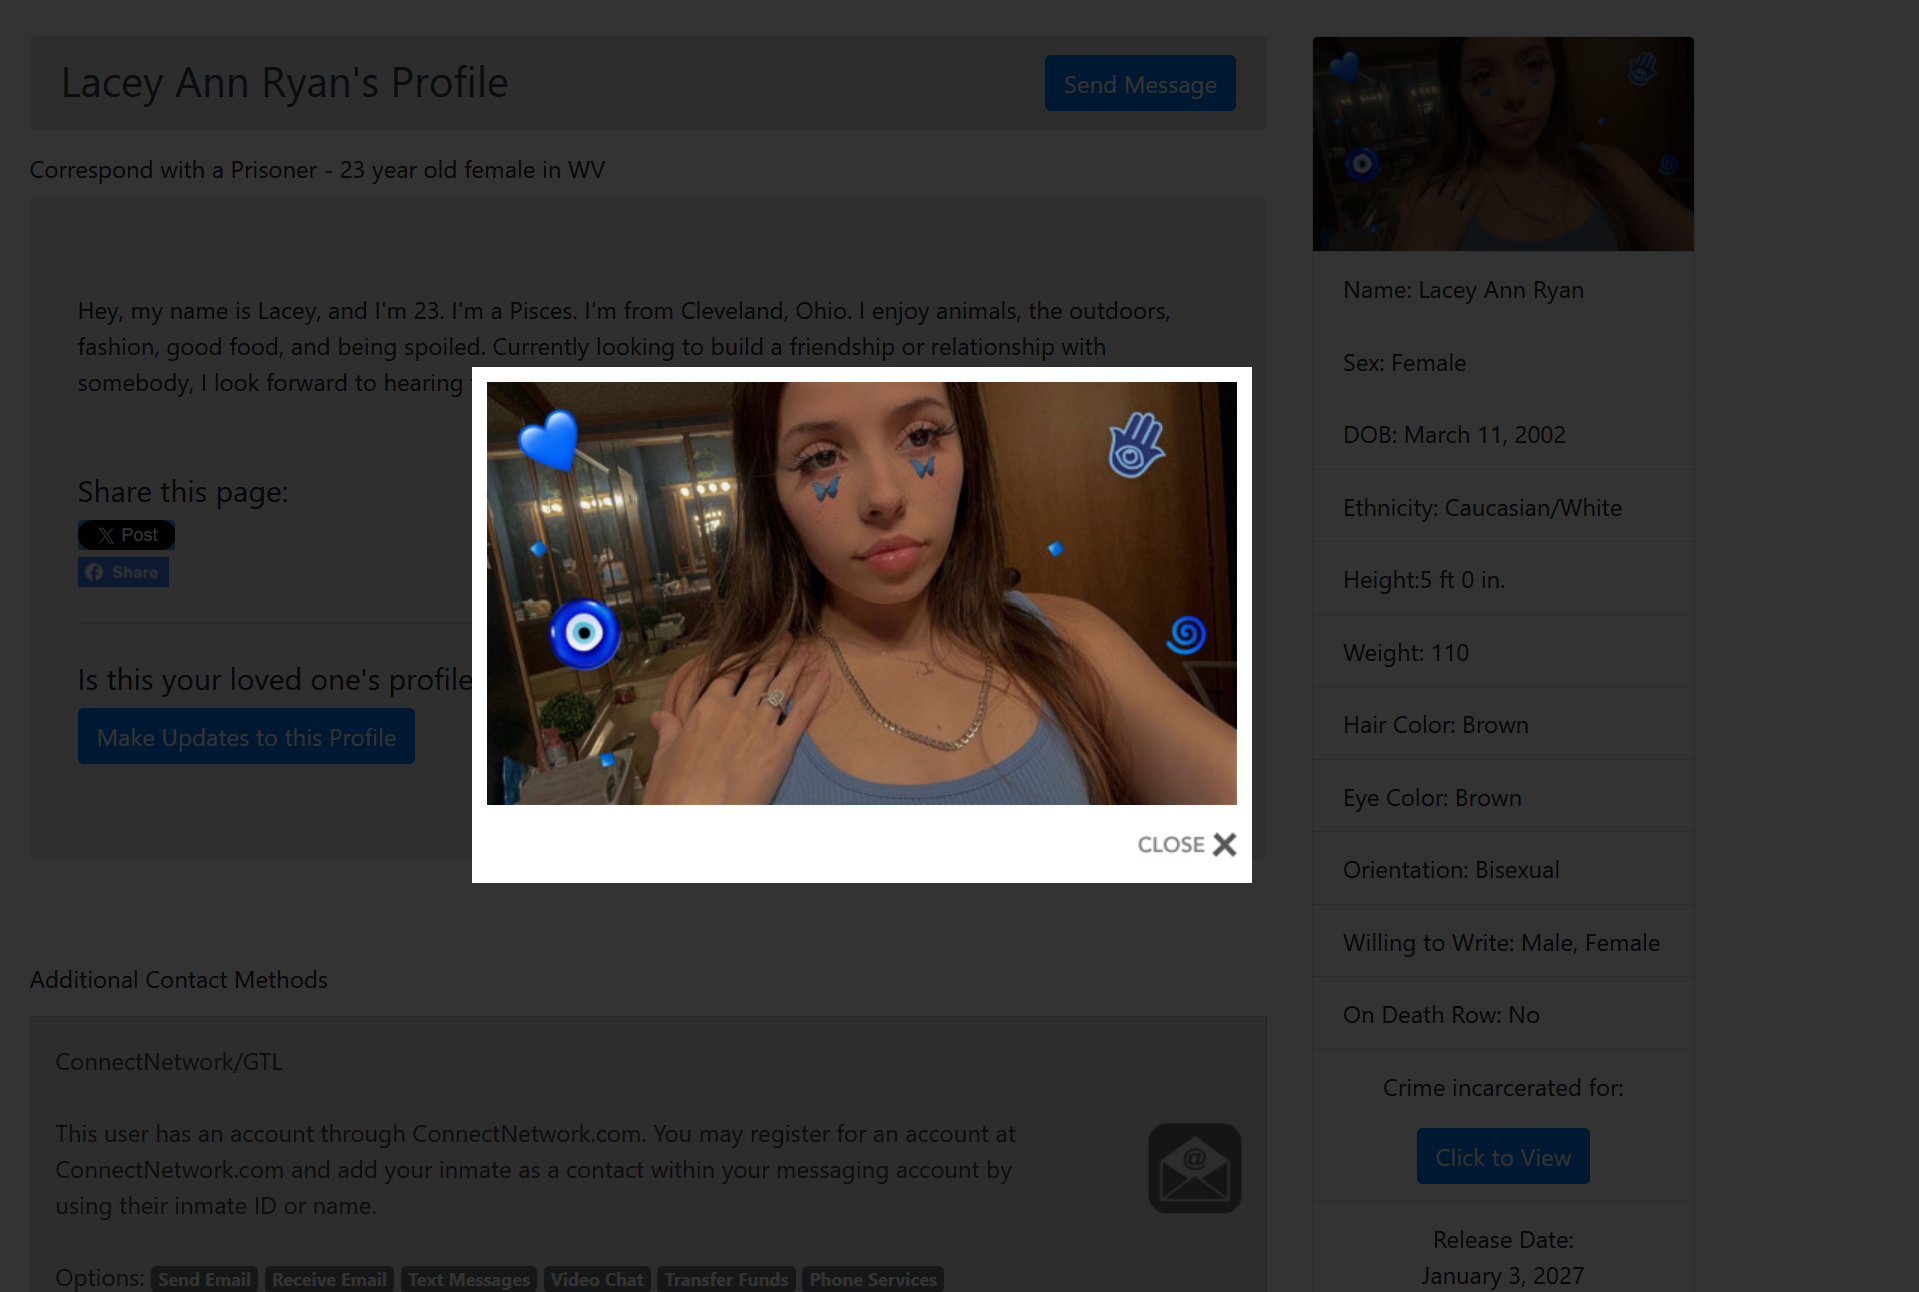The image size is (1919, 1292).
Task: Click the 'Ethnicity: Caucasian/White' row
Action: (1503, 507)
